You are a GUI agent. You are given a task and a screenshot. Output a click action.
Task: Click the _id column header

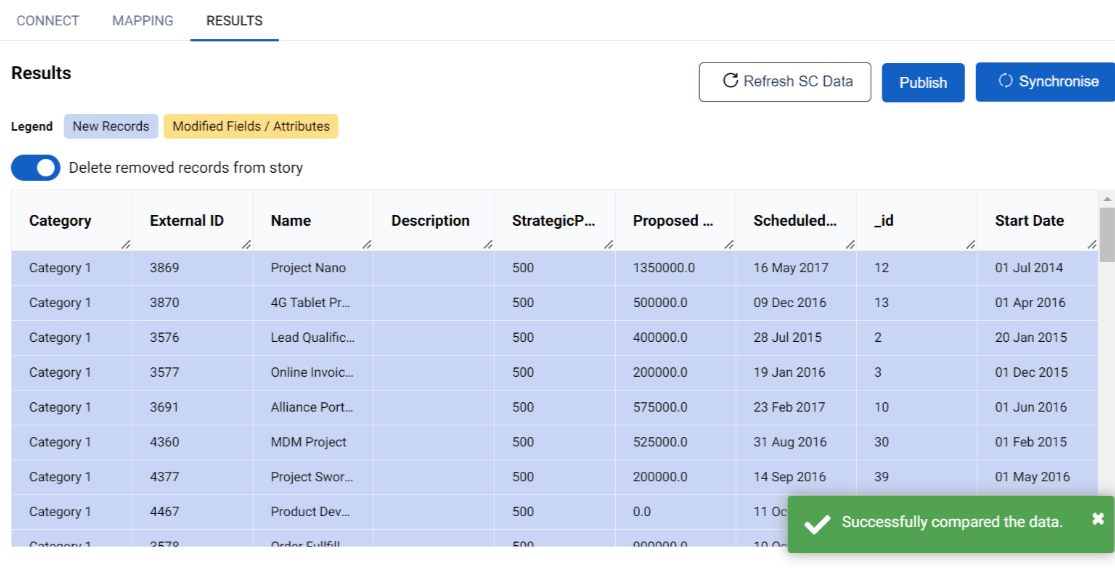[917, 221]
